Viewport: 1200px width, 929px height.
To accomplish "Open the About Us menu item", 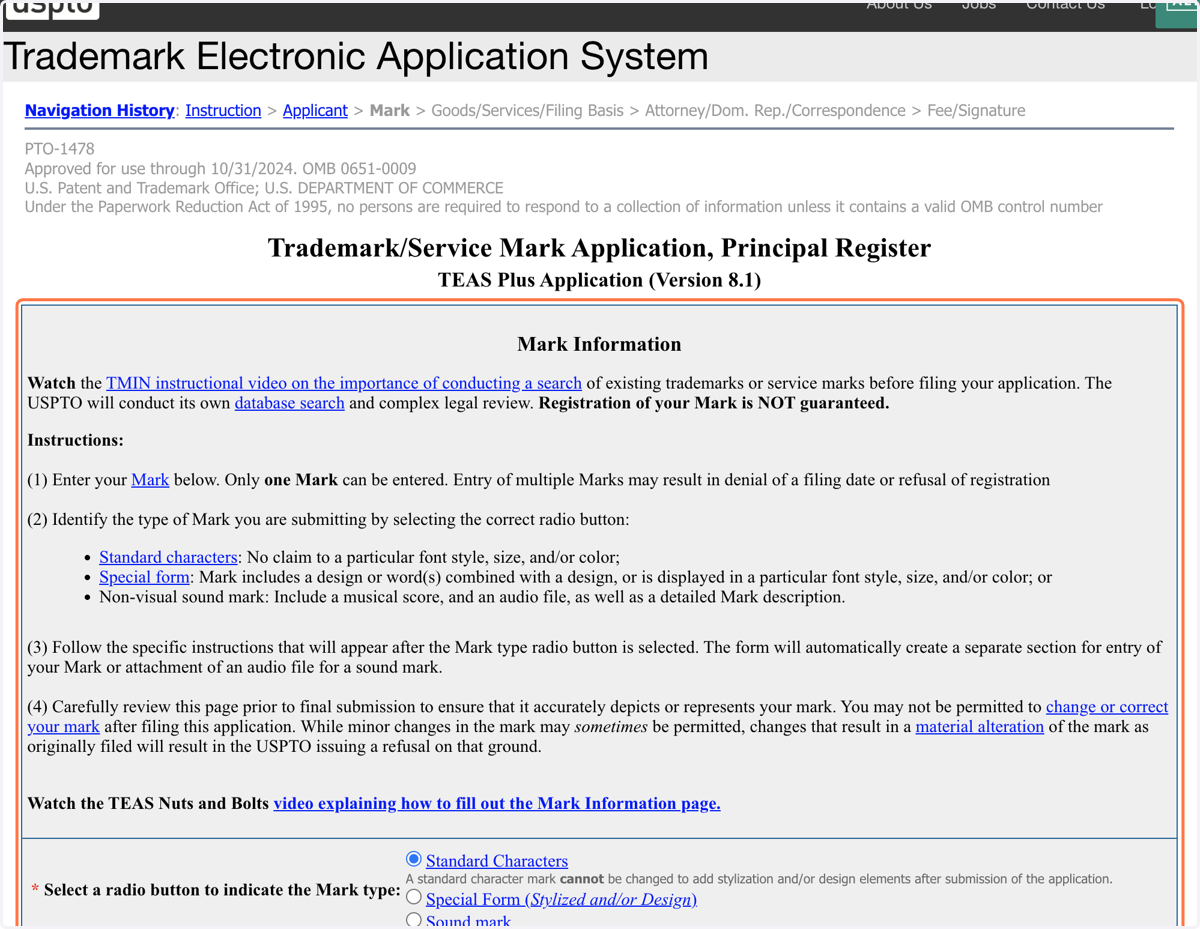I will tap(899, 6).
